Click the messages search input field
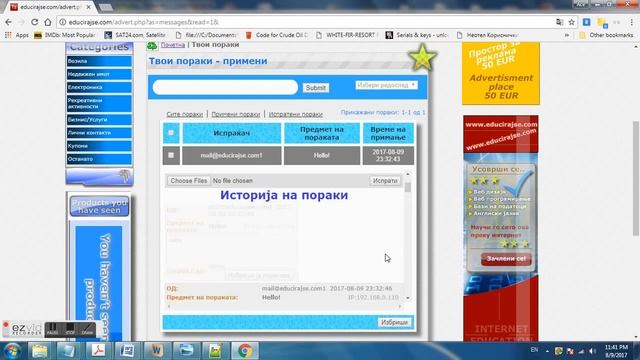The width and height of the screenshot is (640, 360). pyautogui.click(x=225, y=87)
